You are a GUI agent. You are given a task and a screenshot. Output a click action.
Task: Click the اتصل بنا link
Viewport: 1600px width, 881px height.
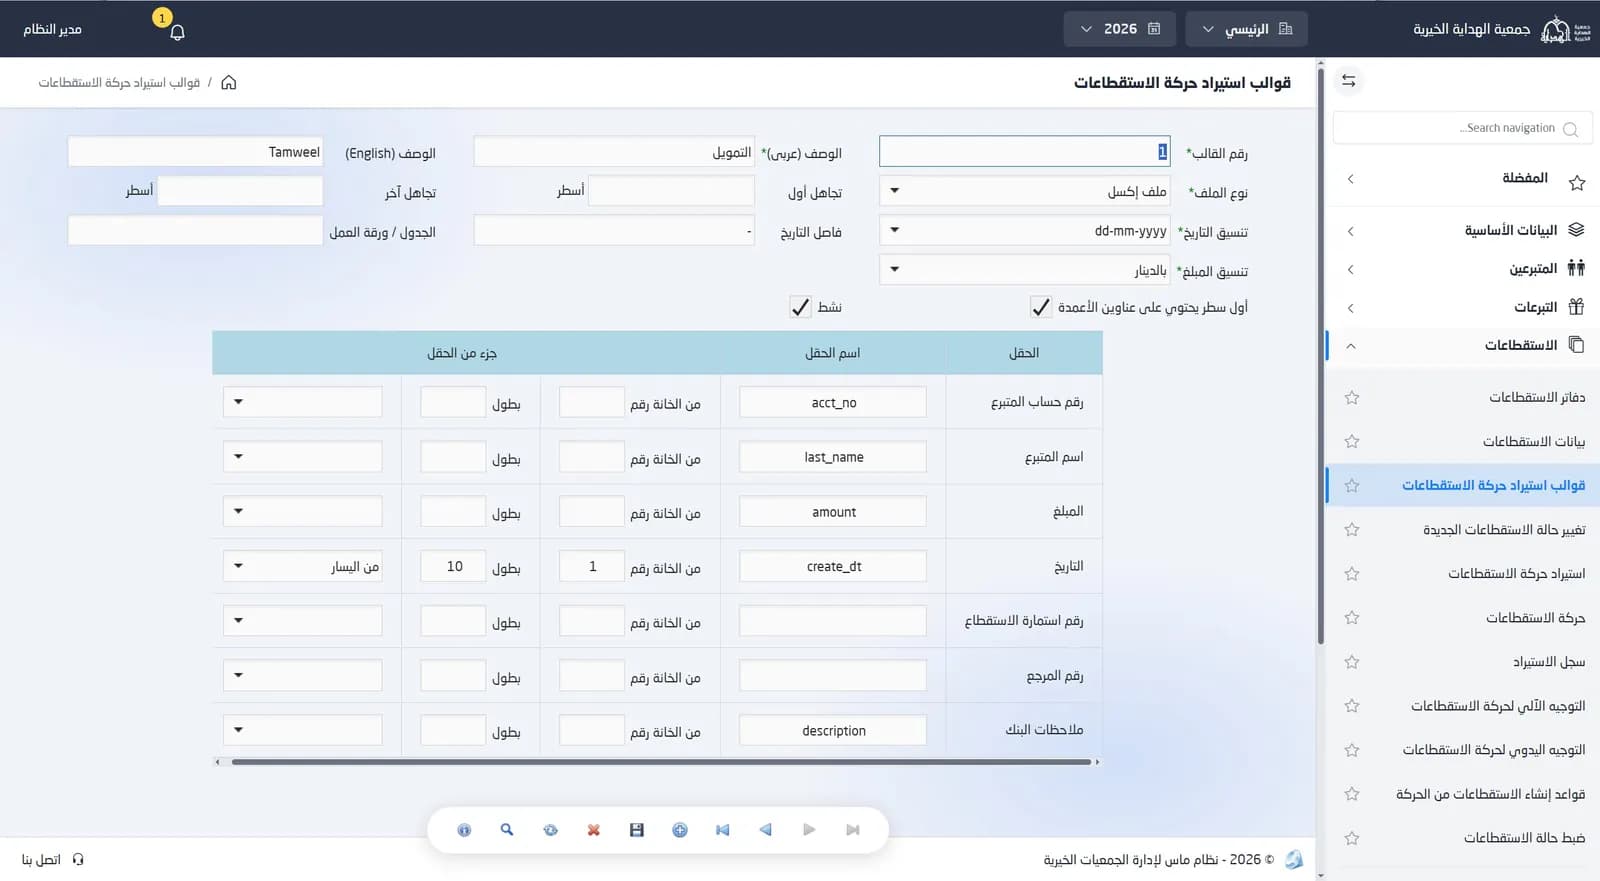(41, 859)
